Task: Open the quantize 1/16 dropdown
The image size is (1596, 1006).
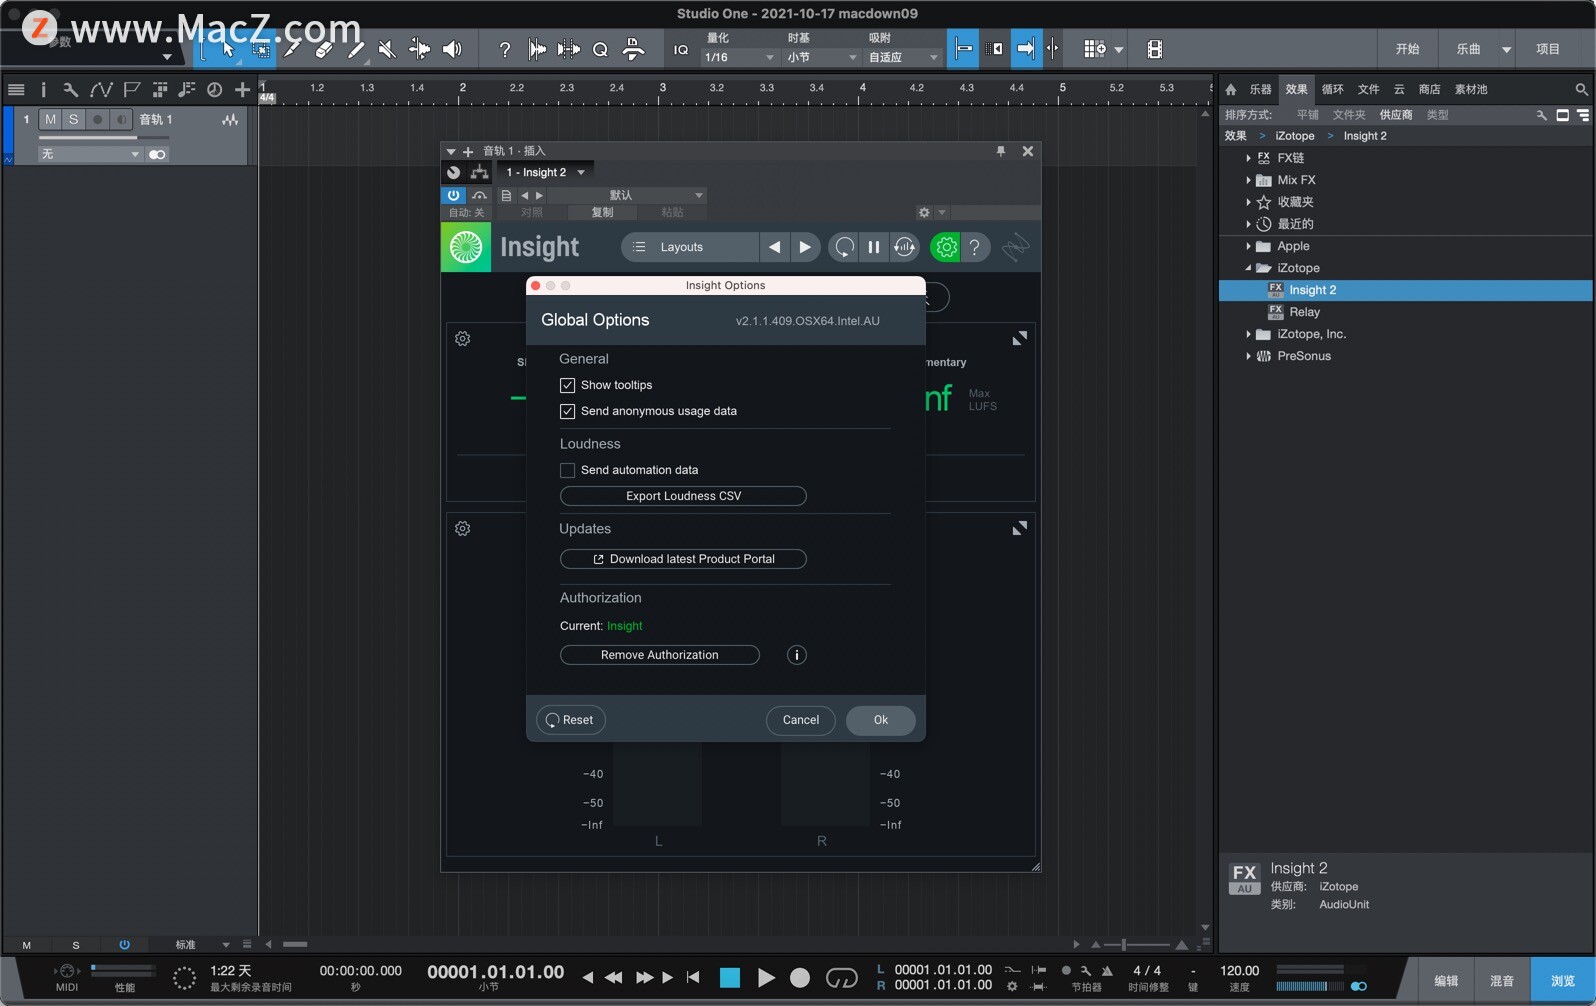Action: click(x=739, y=57)
